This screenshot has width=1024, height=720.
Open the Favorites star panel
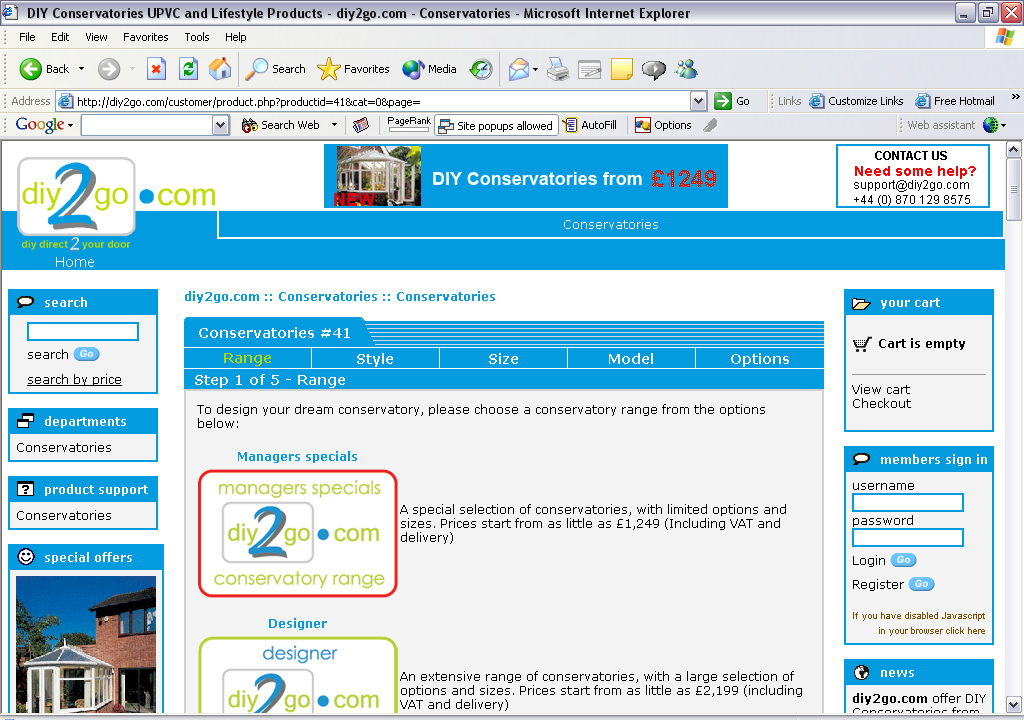coord(328,69)
